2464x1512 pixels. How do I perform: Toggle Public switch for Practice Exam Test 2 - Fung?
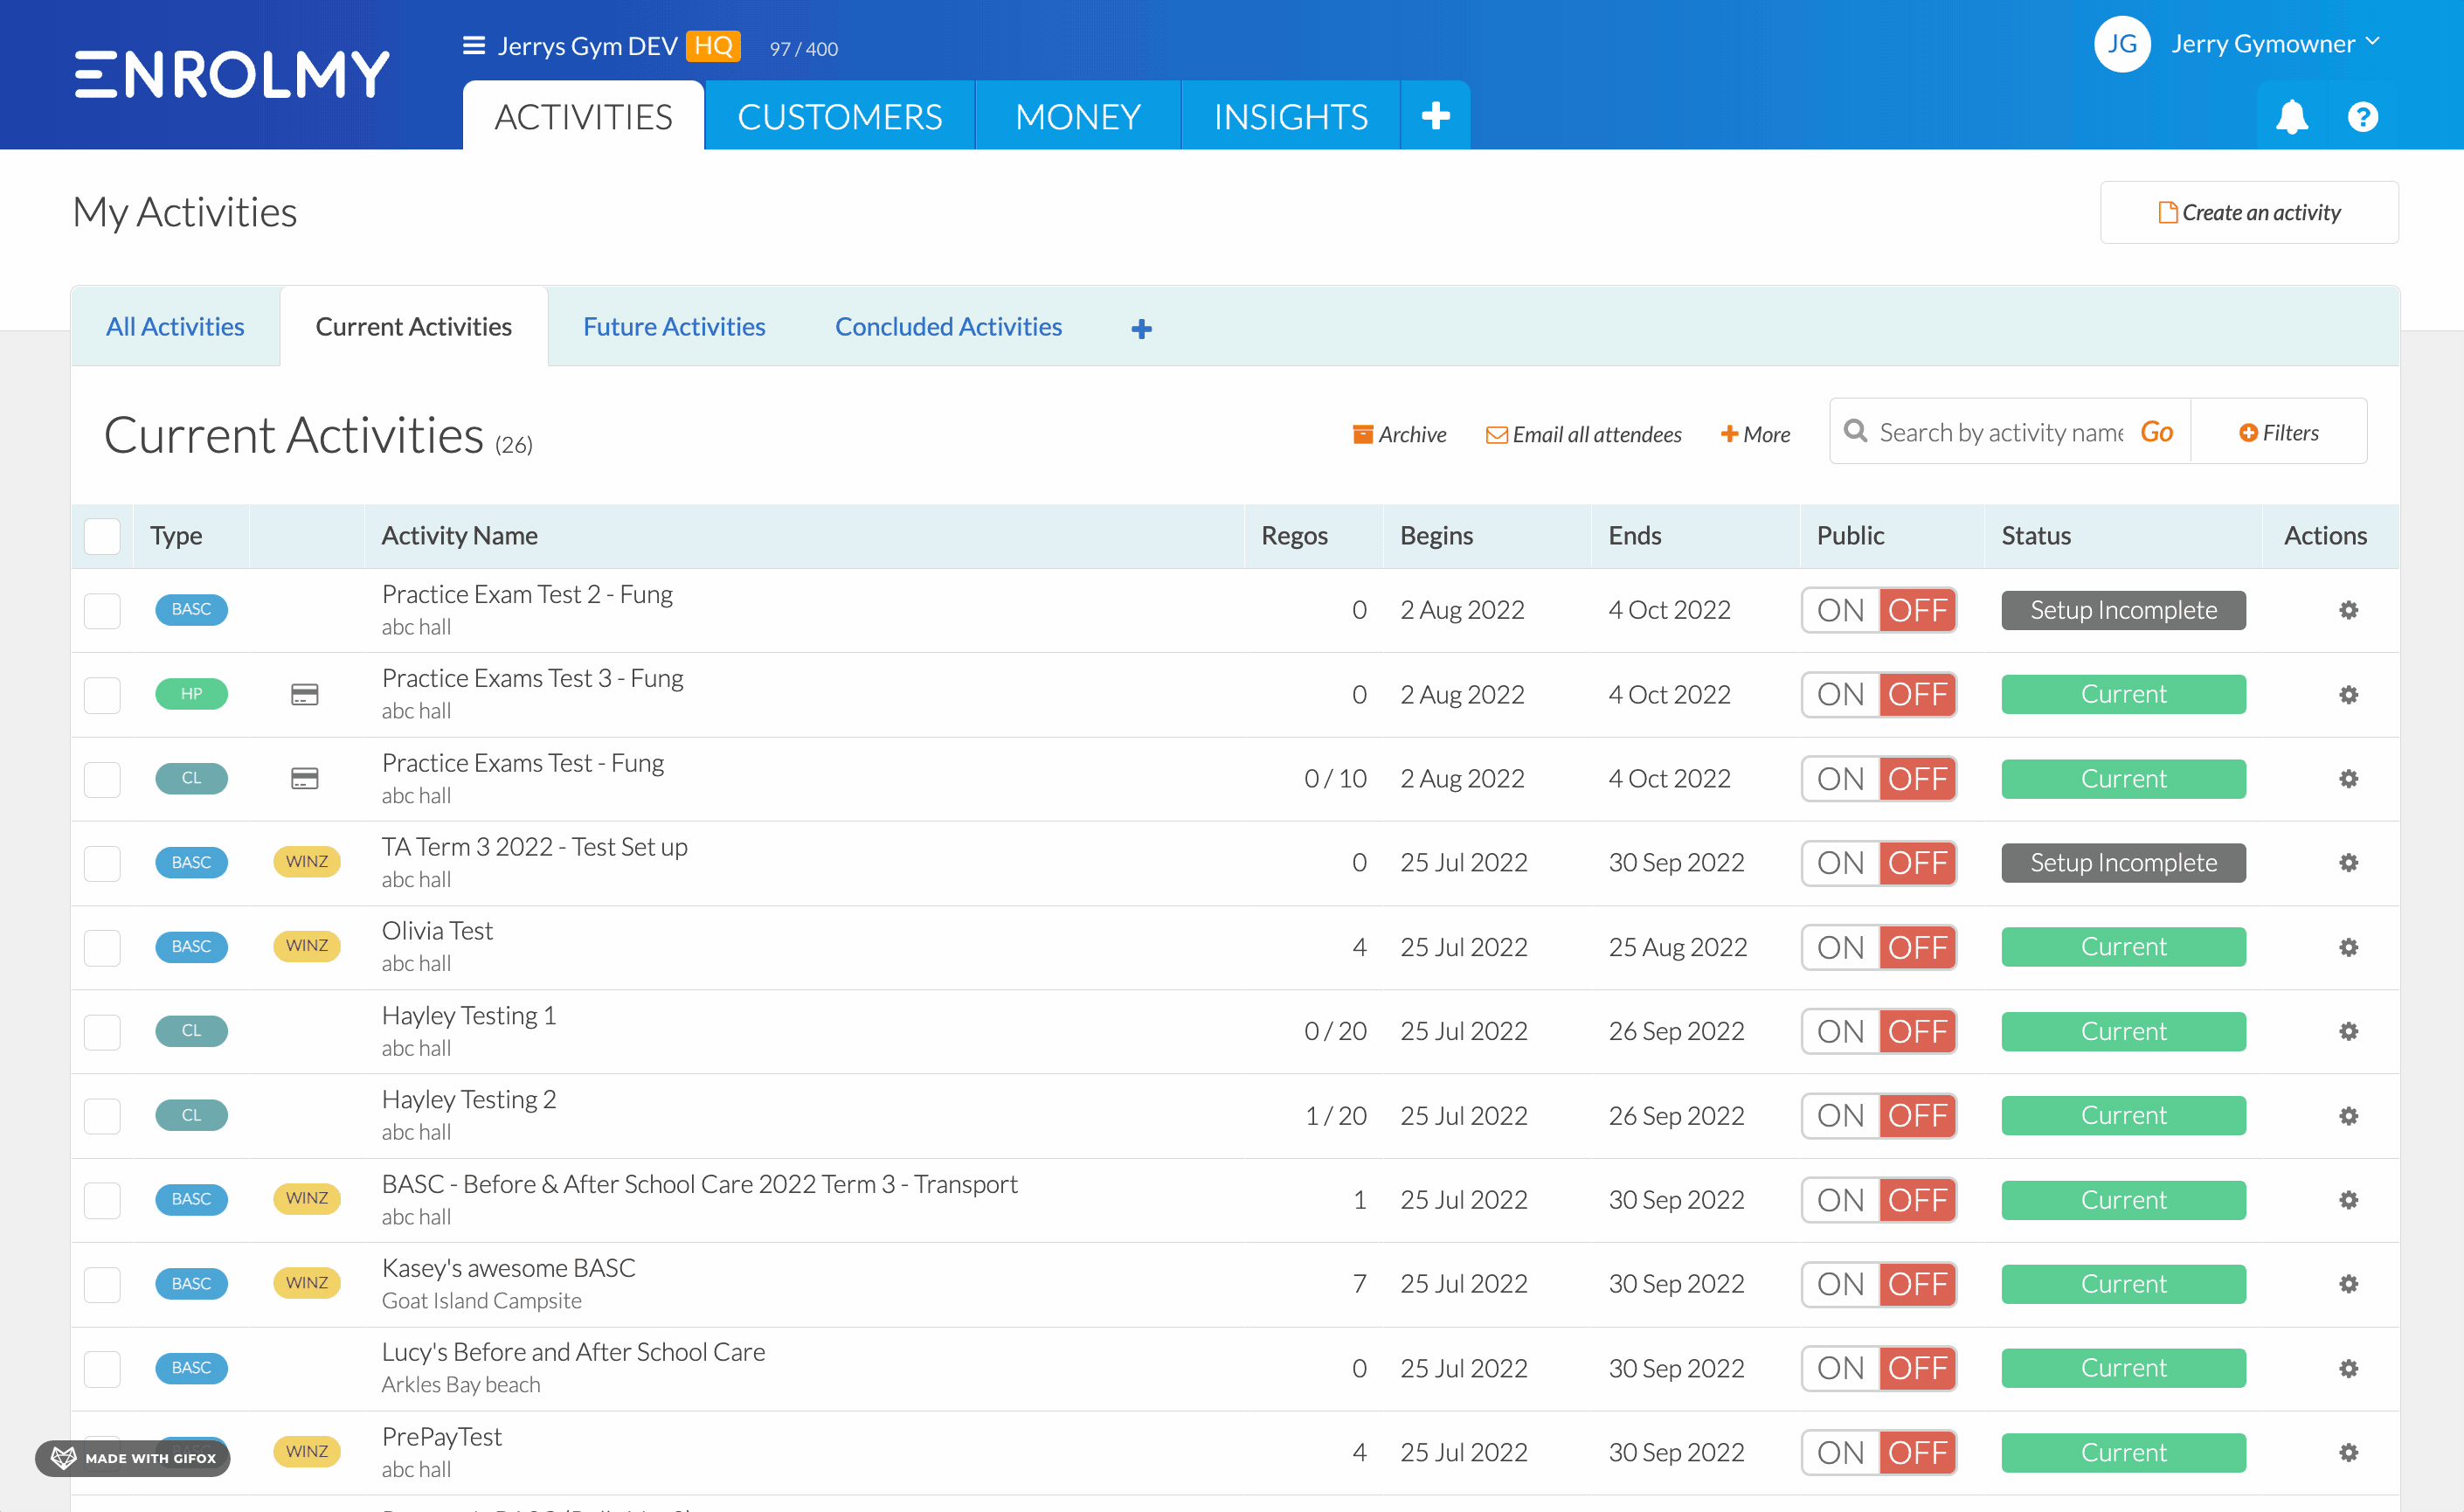(x=1878, y=610)
